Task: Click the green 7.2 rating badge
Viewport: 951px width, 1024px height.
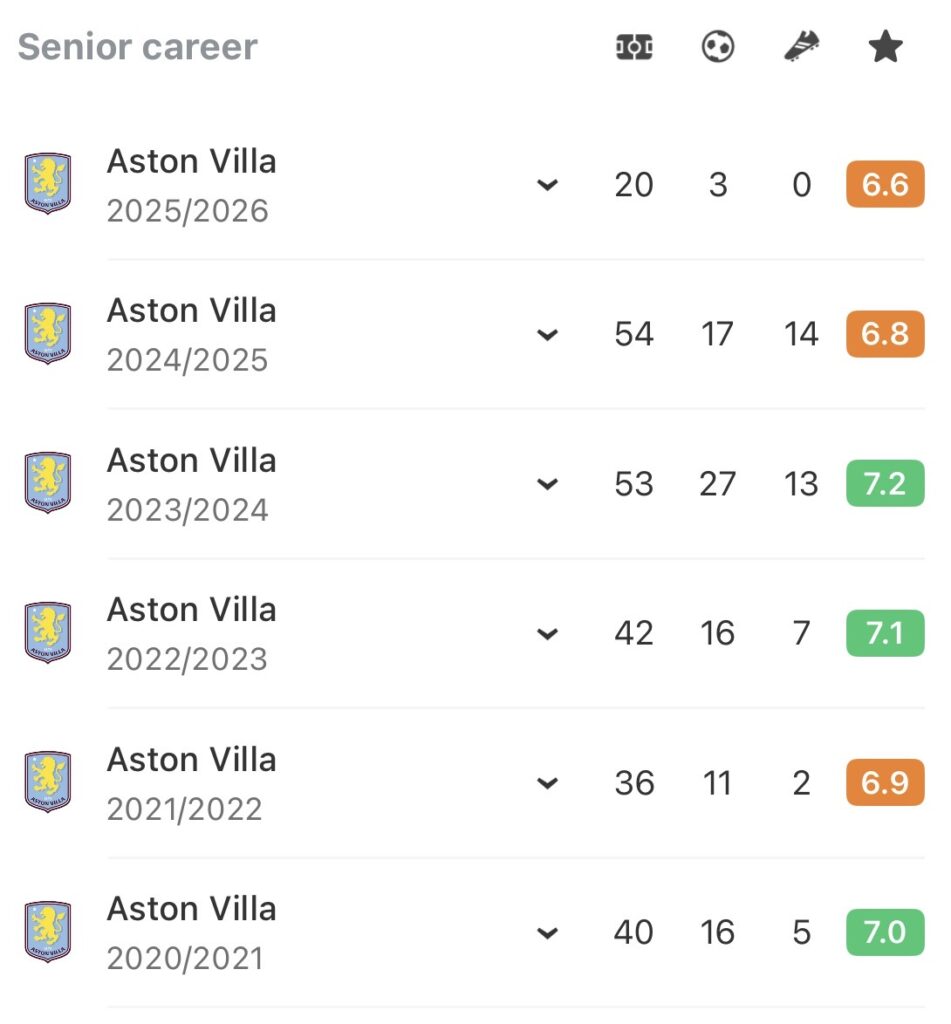Action: [x=885, y=484]
